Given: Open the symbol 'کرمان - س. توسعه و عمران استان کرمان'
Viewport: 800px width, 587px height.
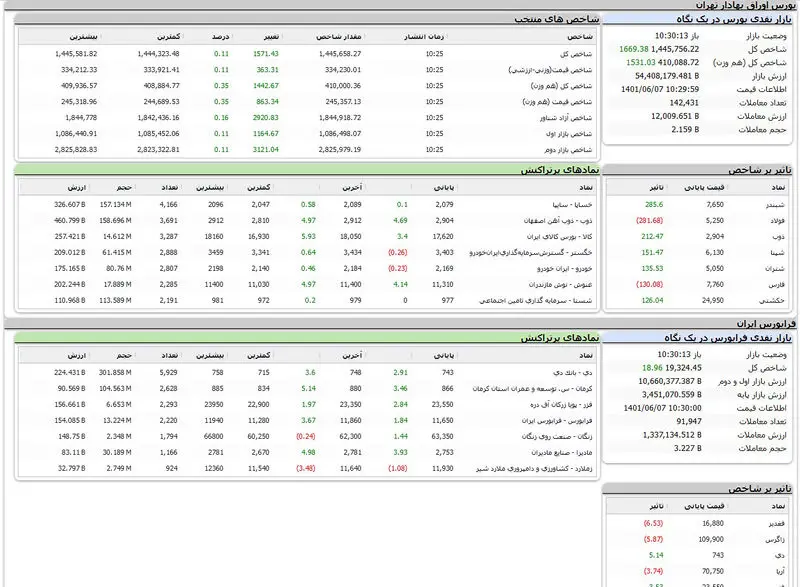Looking at the screenshot, I should click(x=532, y=389).
